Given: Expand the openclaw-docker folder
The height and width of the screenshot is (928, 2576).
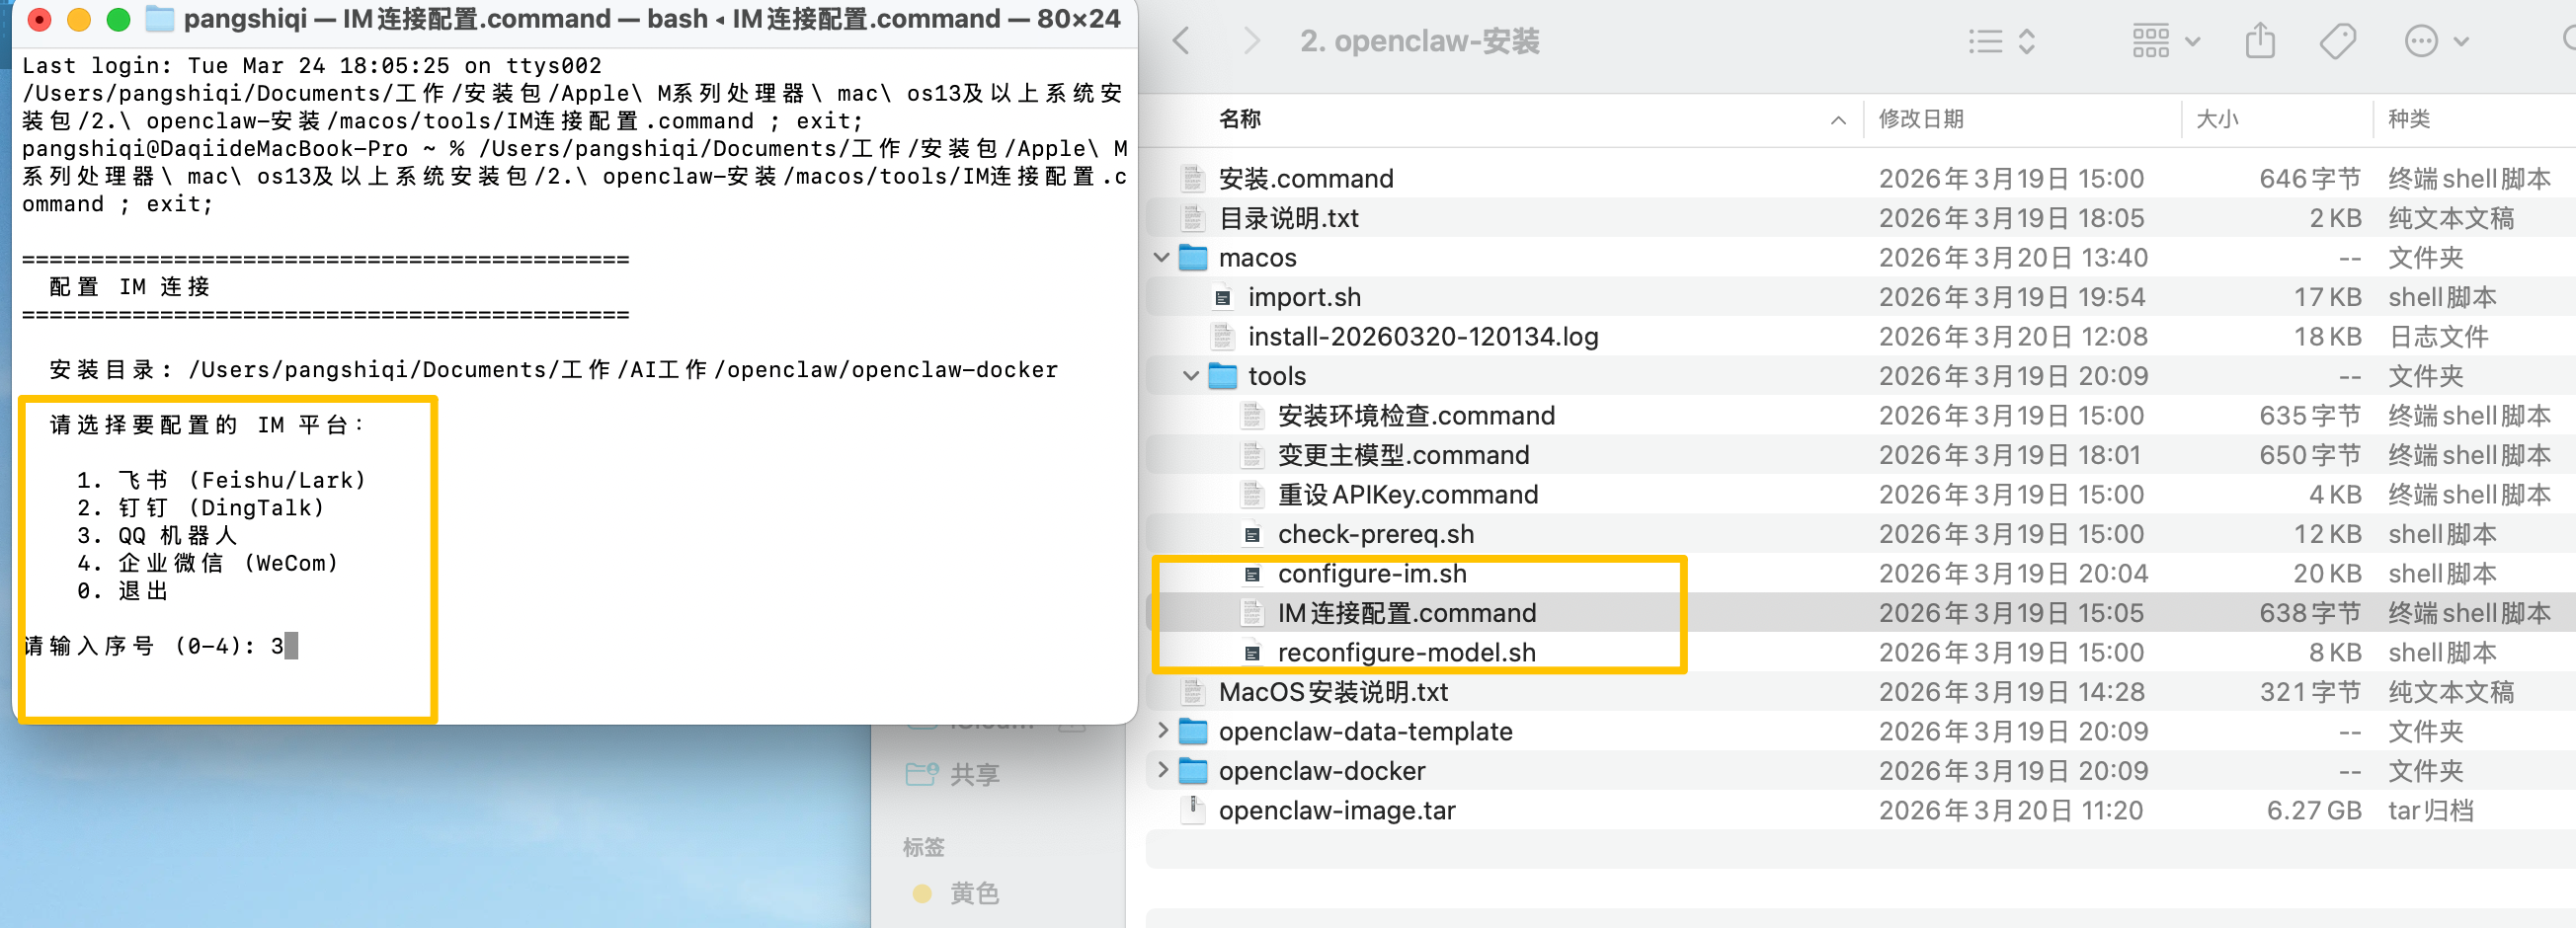Looking at the screenshot, I should point(1161,770).
